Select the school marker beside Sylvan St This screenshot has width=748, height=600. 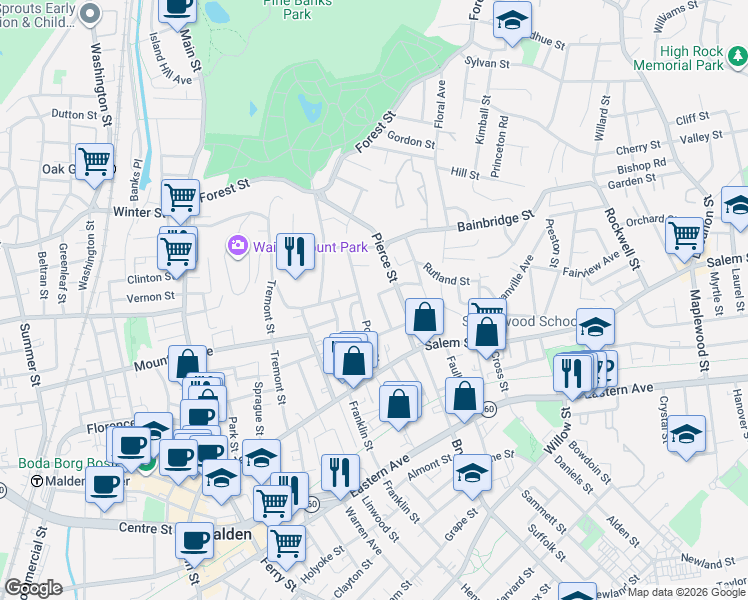pyautogui.click(x=512, y=21)
